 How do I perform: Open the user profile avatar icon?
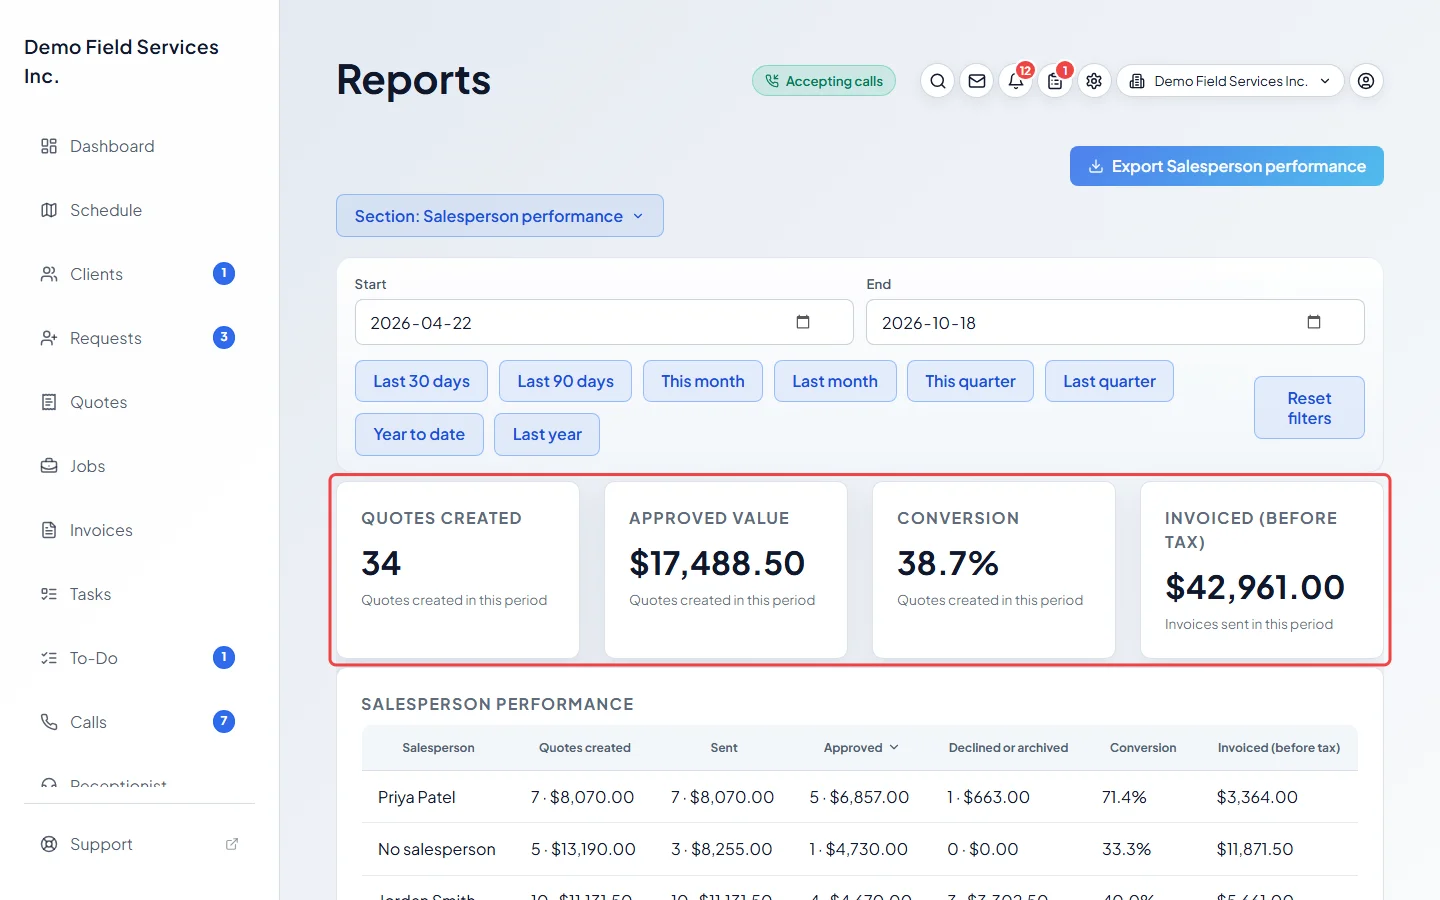pos(1366,81)
